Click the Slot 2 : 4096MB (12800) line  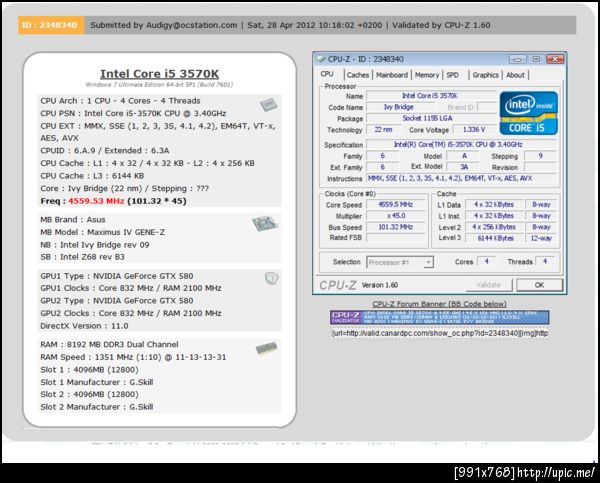pos(90,394)
